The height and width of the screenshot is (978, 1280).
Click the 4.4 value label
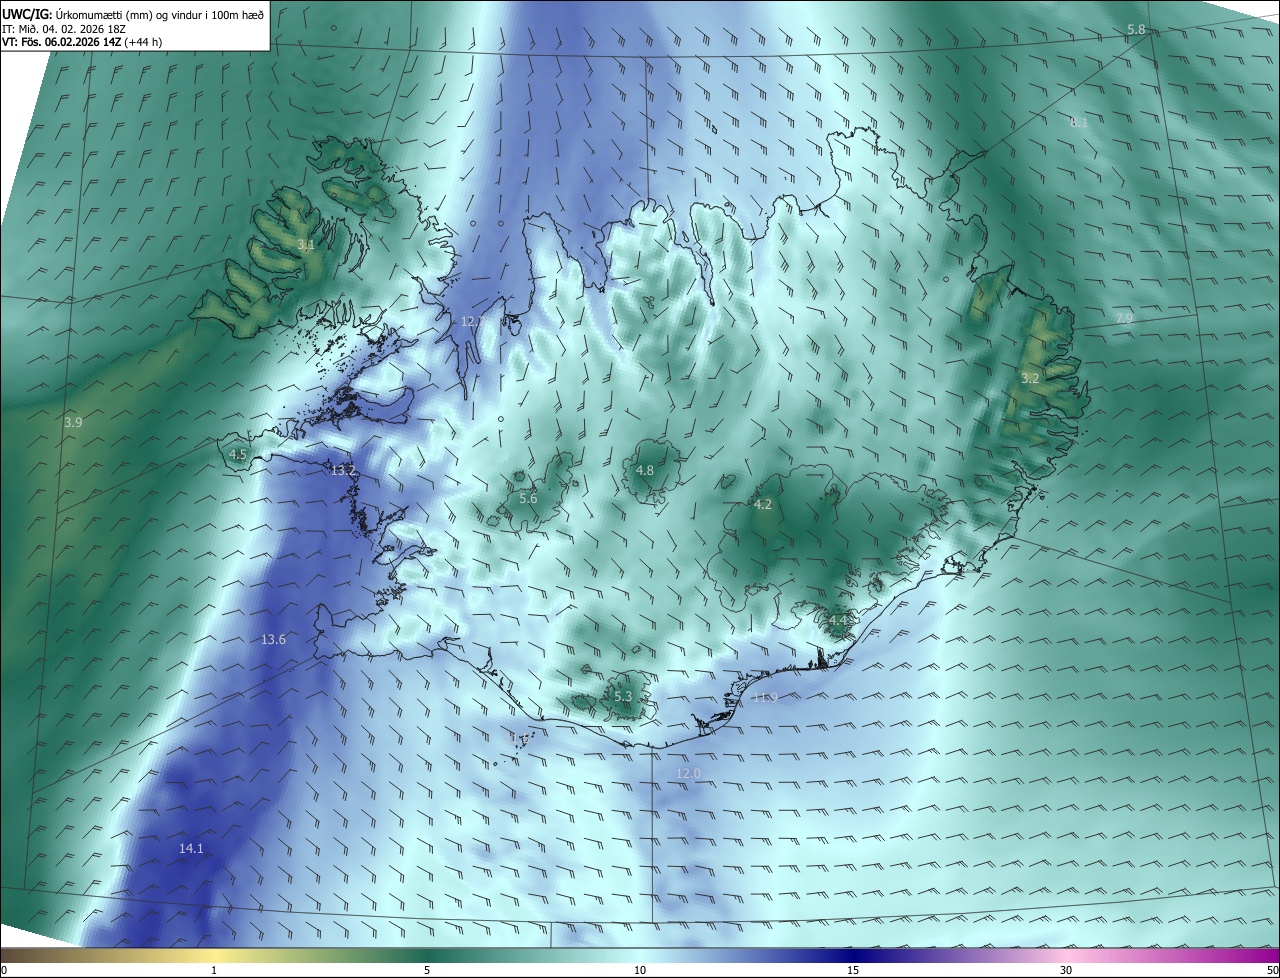[x=838, y=621]
